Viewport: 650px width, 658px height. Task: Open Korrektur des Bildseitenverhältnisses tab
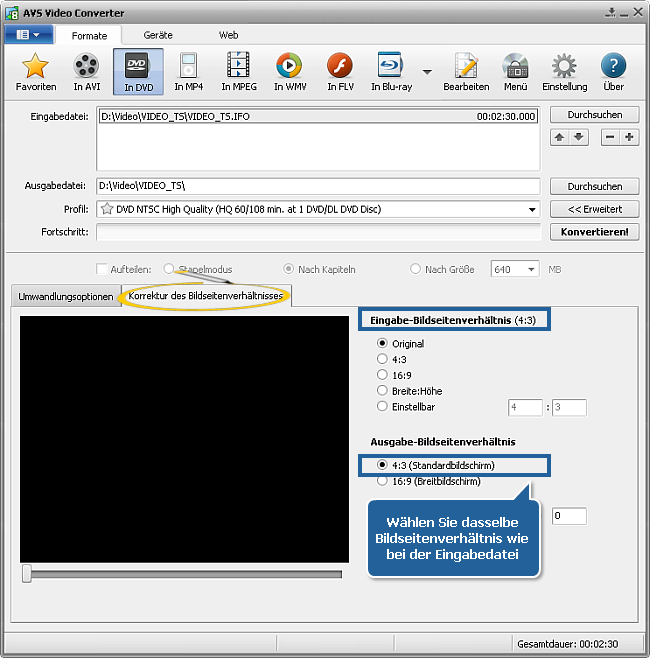click(206, 295)
